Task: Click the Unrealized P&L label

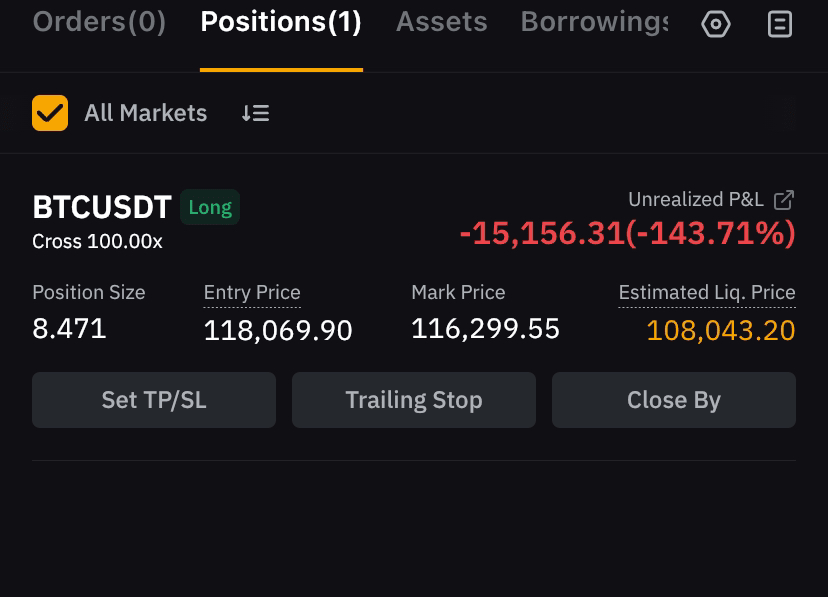Action: 695,200
